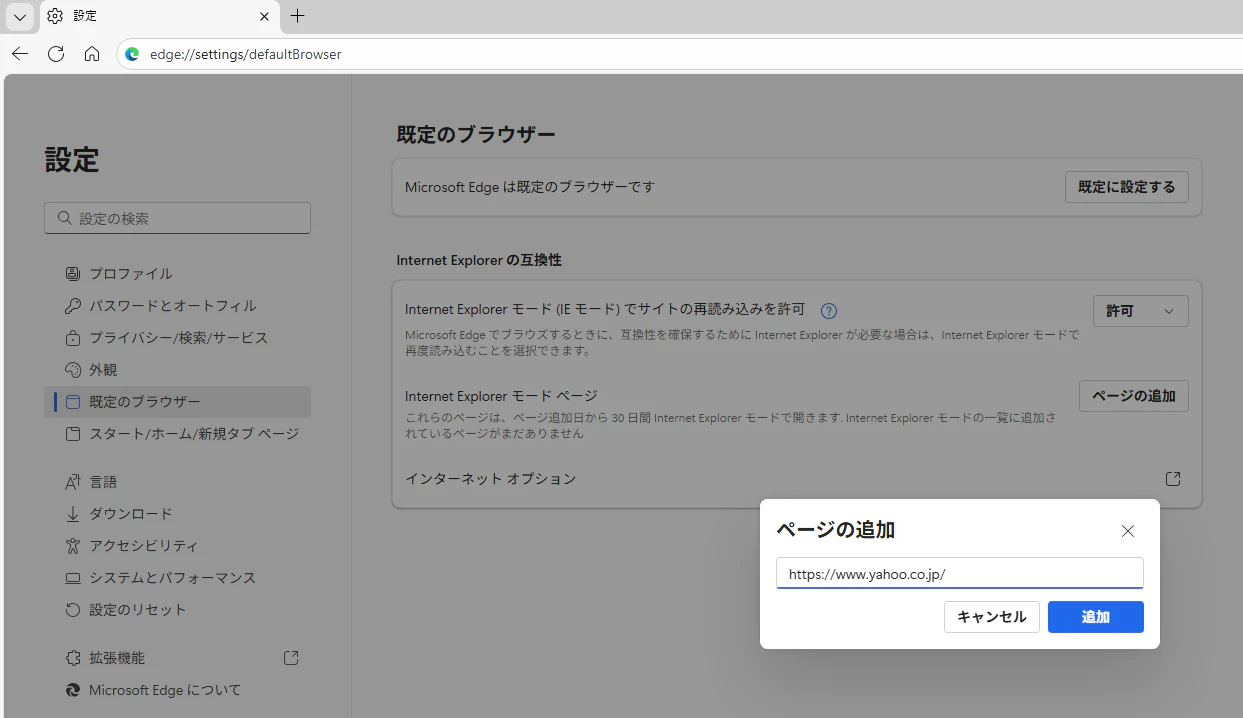
Task: Open アクセシビリティ settings section
Action: coord(177,546)
